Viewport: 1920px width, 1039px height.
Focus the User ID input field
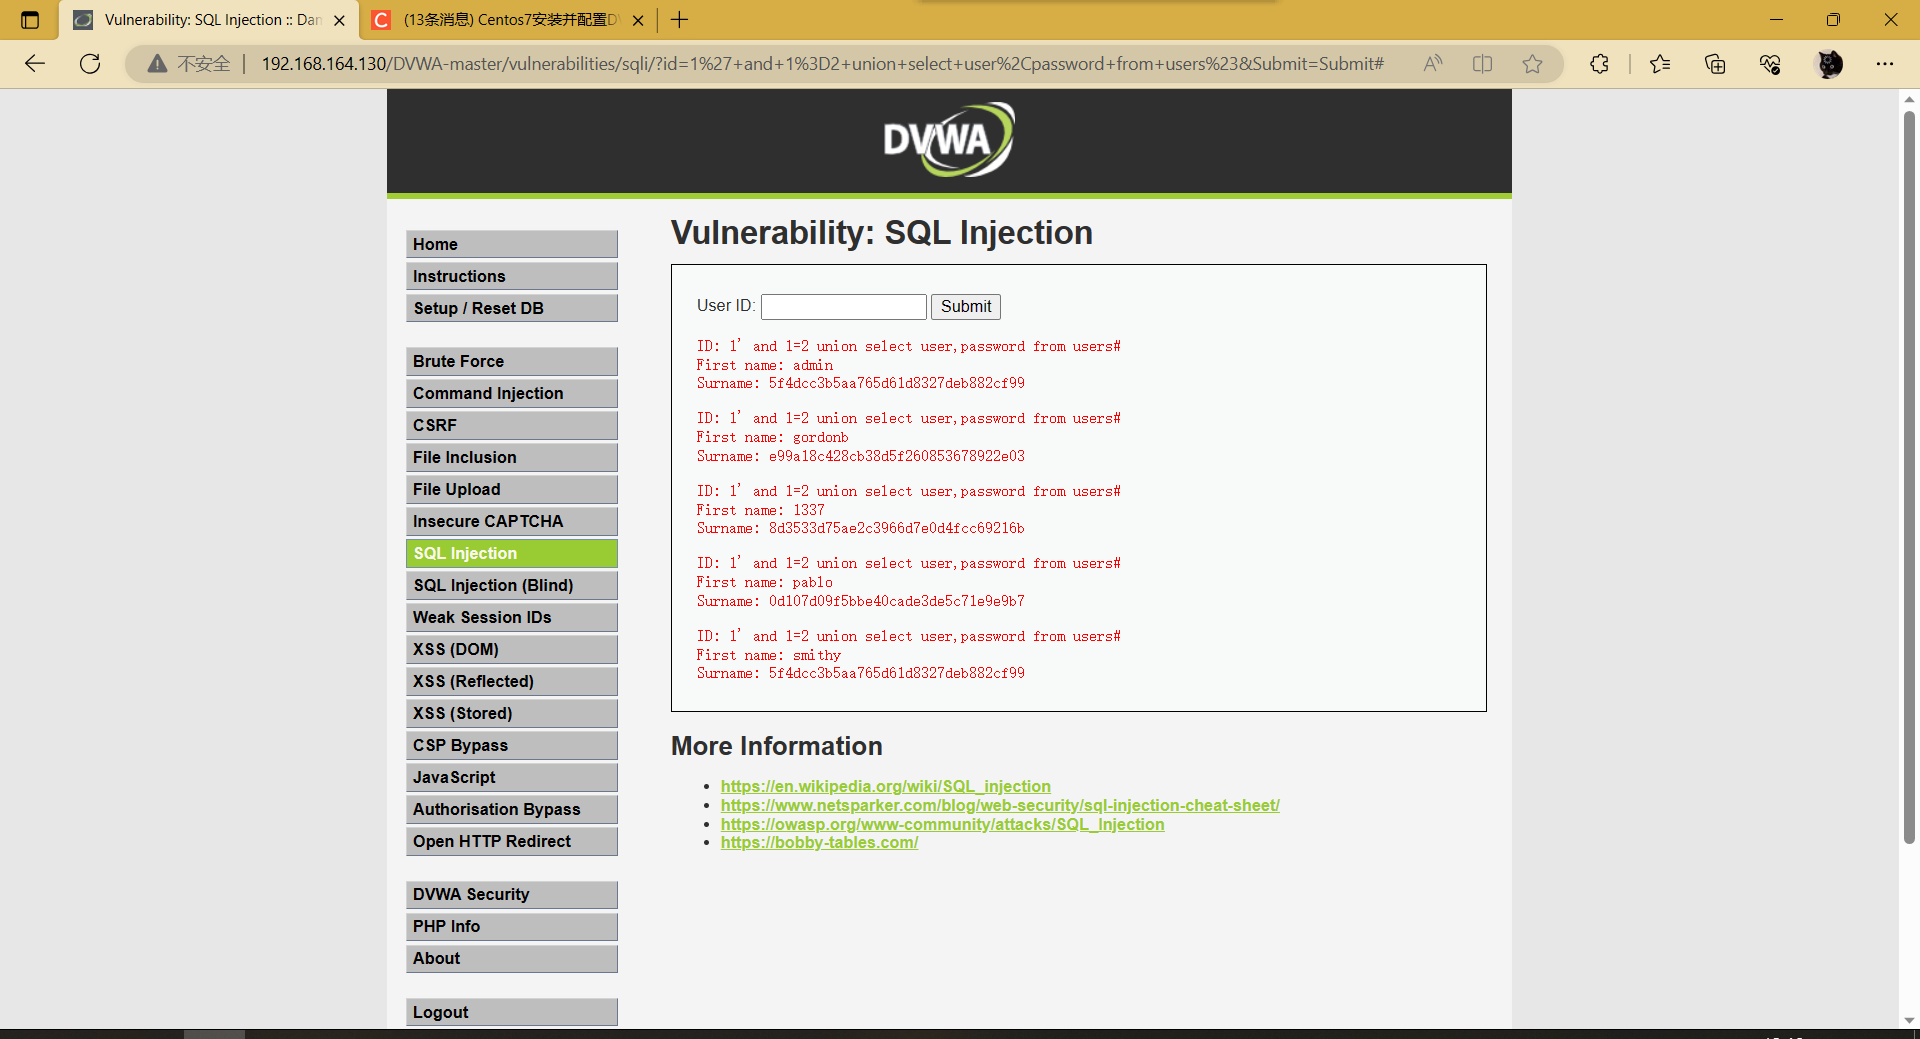pos(844,307)
